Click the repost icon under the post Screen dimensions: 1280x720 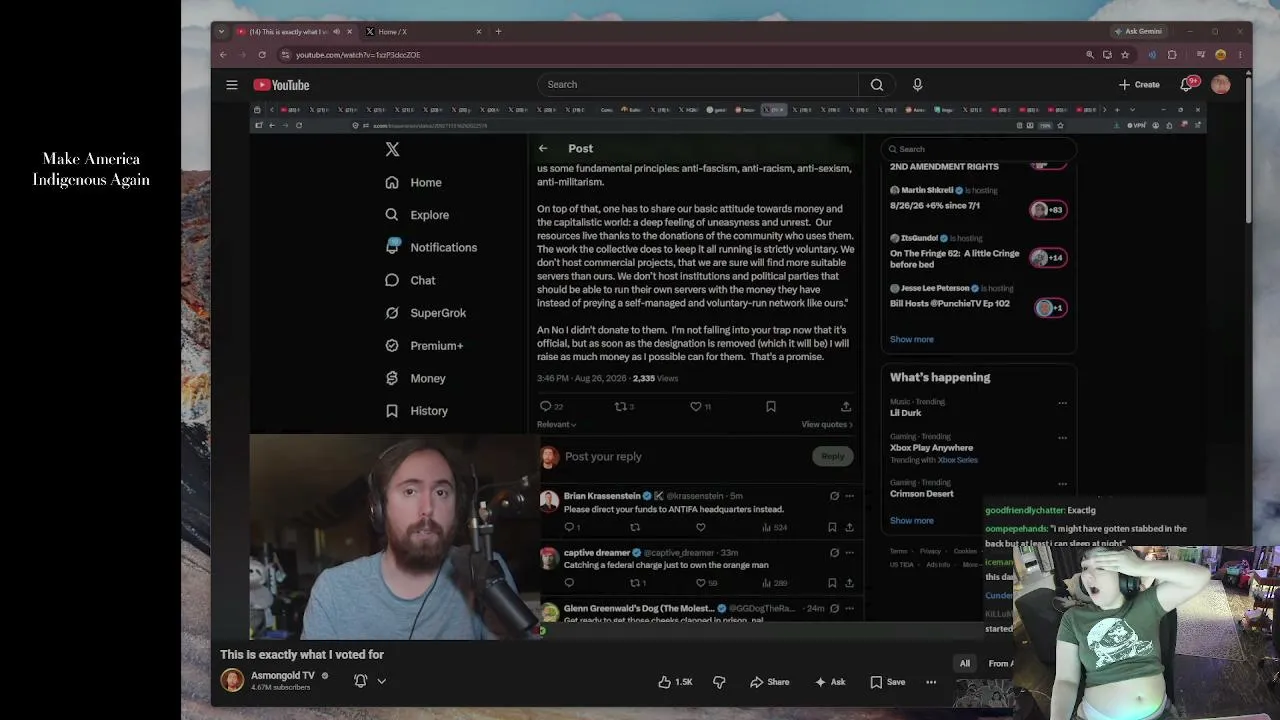(x=620, y=406)
